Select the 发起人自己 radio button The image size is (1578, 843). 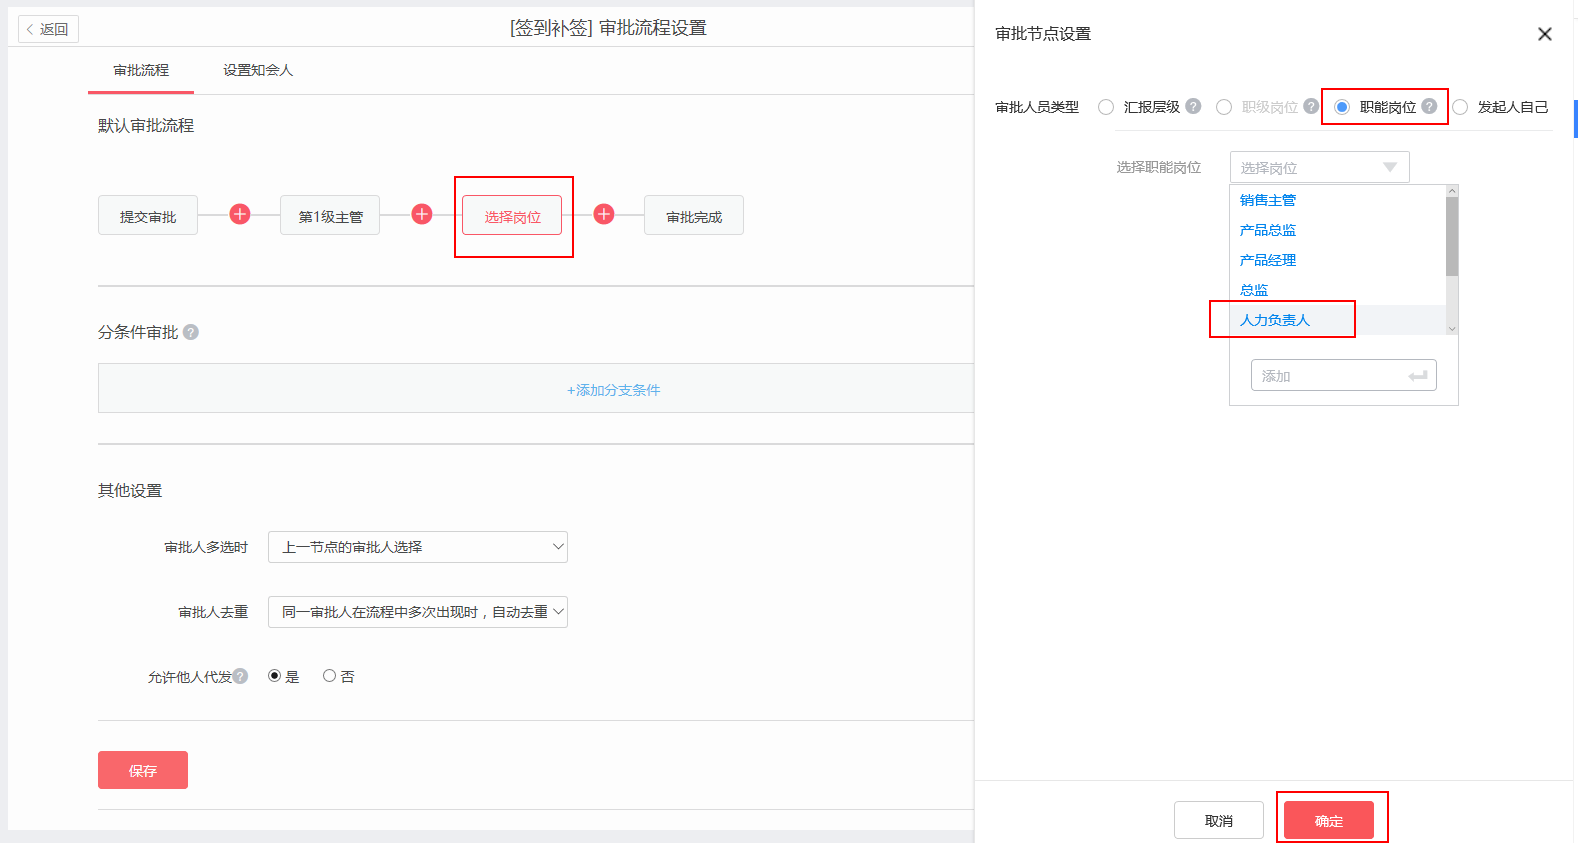pos(1460,107)
